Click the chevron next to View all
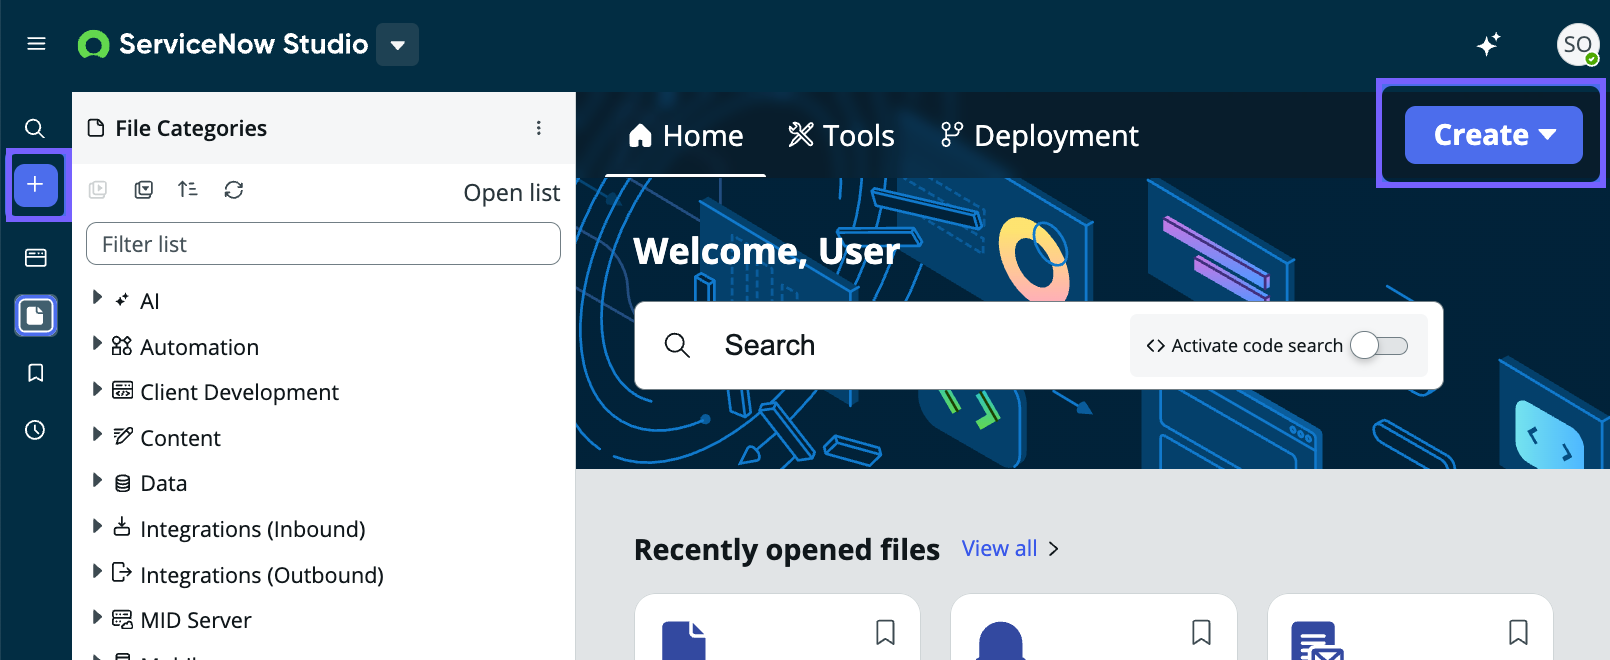 pyautogui.click(x=1053, y=549)
